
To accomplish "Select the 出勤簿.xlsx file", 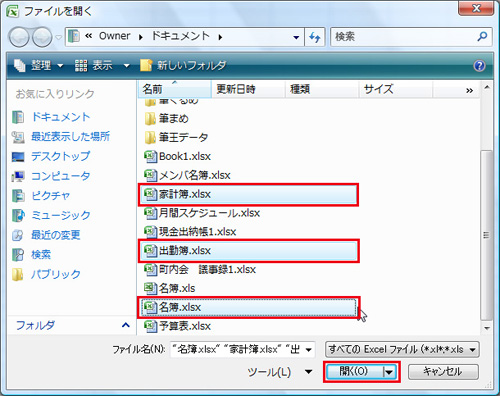I will [x=248, y=250].
